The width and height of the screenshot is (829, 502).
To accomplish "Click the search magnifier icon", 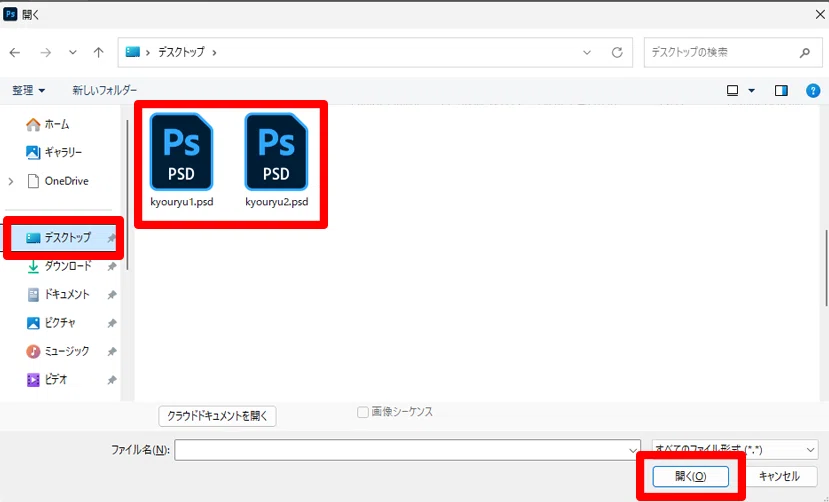I will click(x=805, y=52).
